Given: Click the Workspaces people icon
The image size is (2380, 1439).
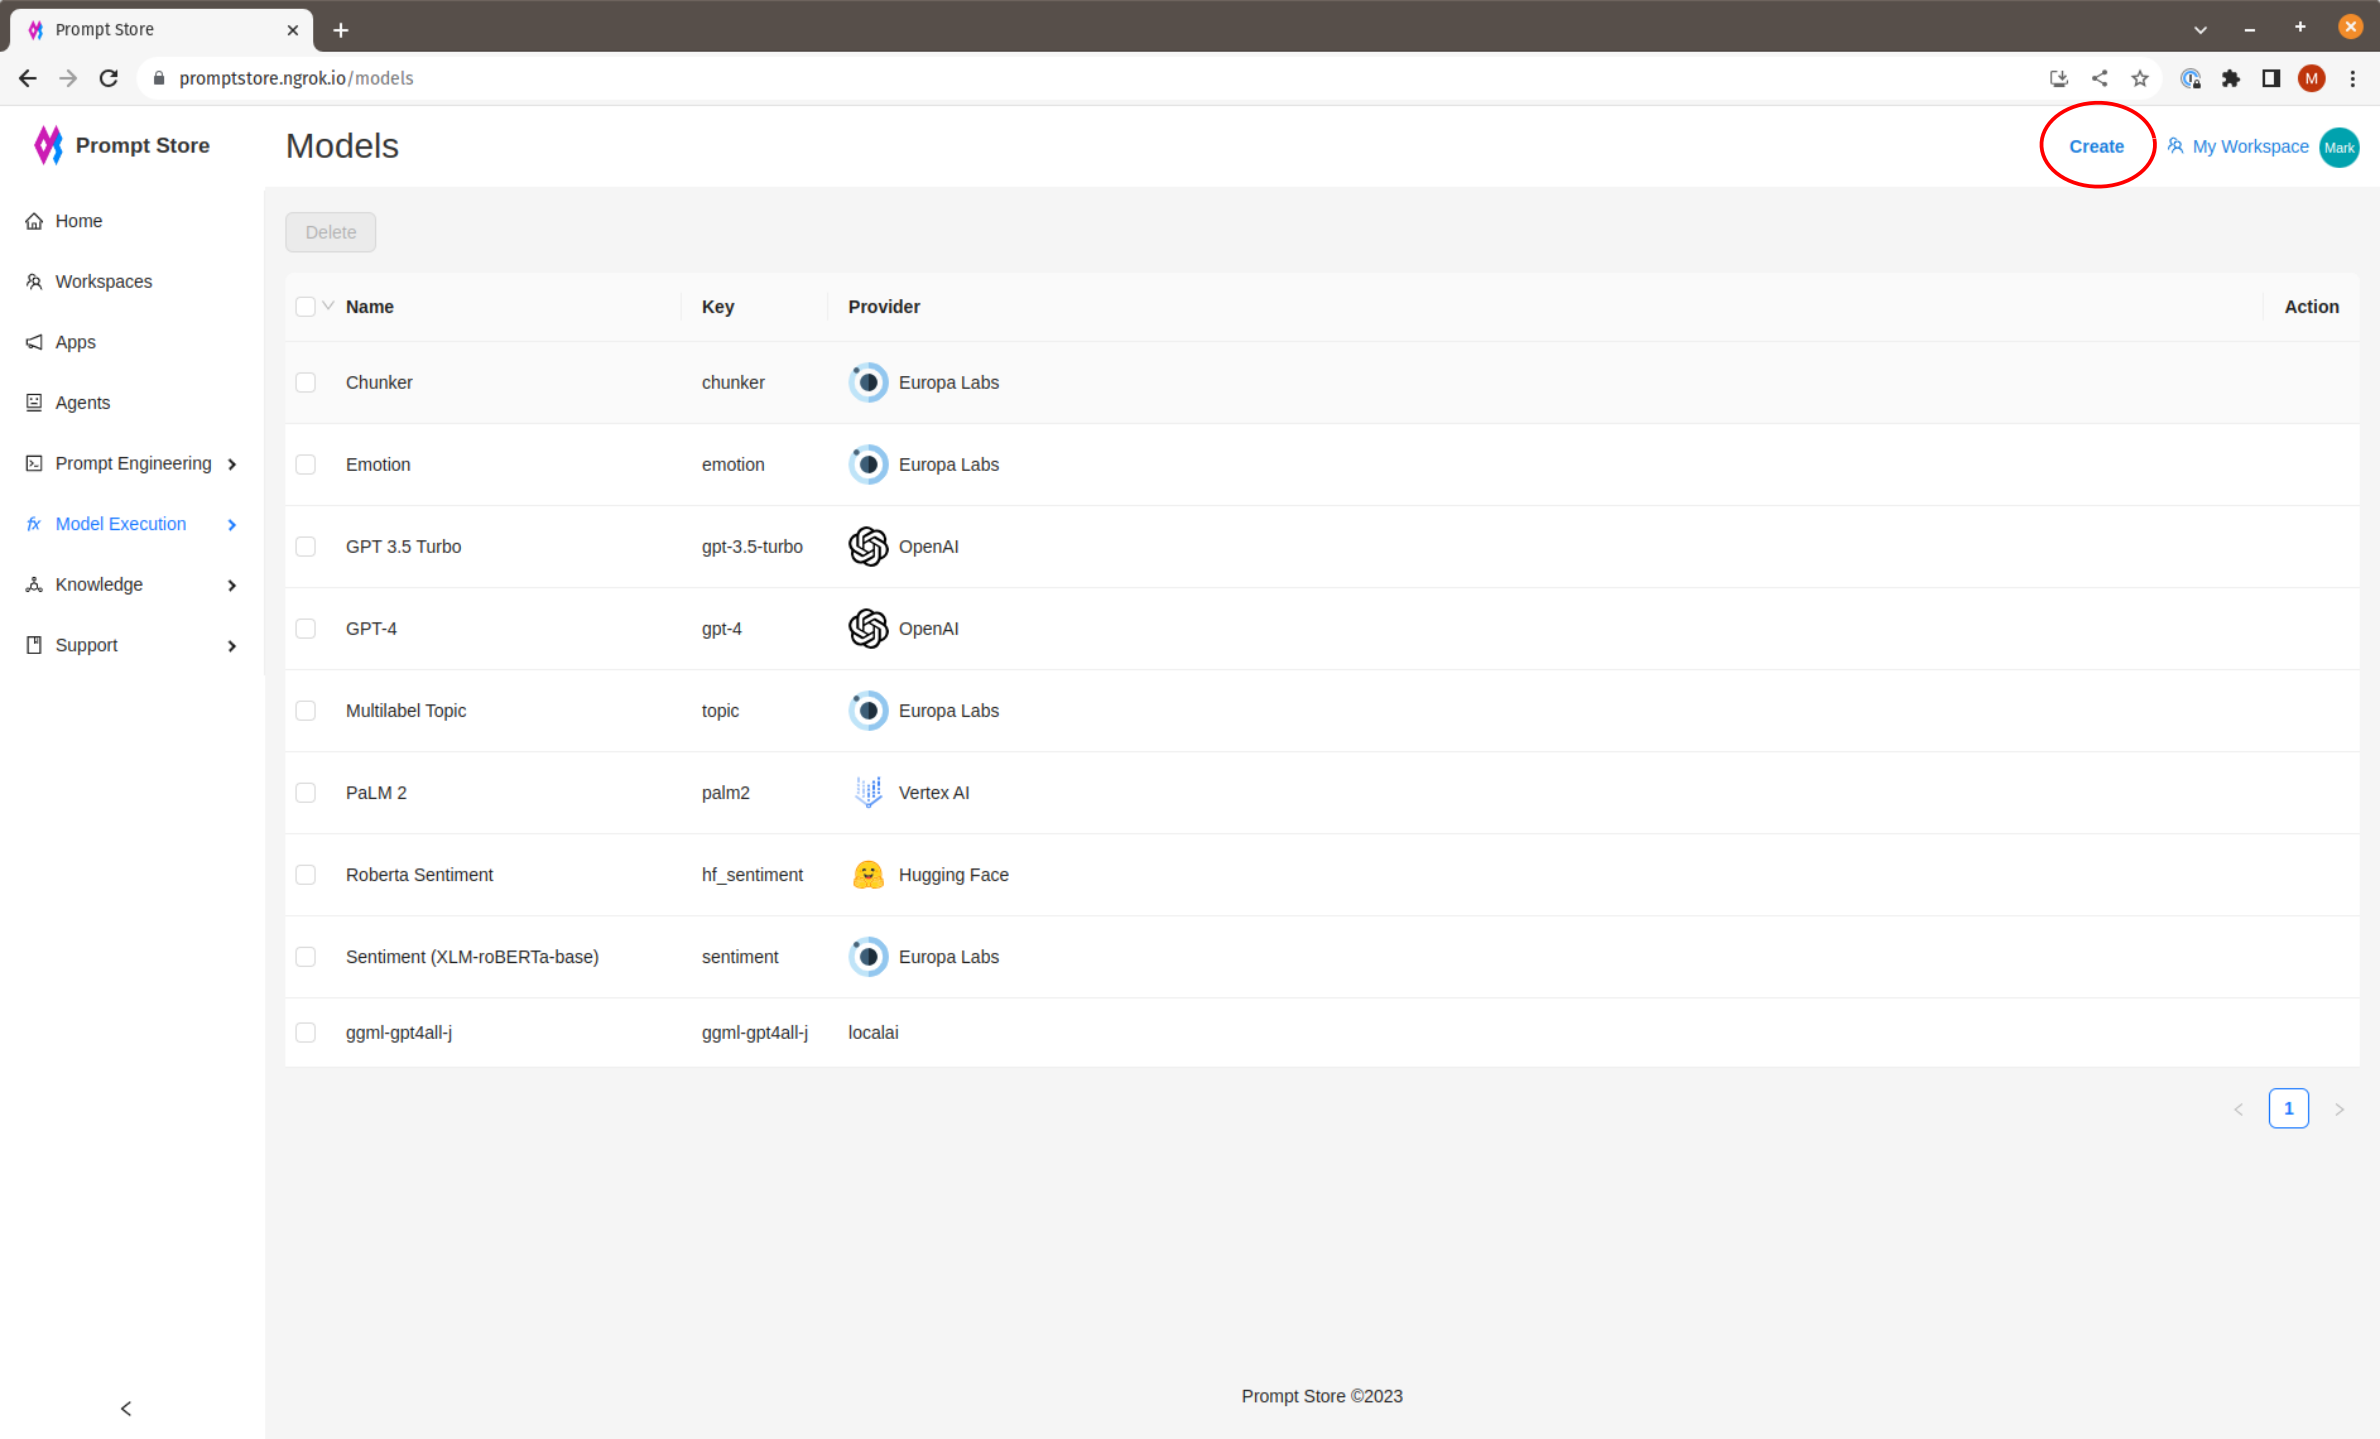Looking at the screenshot, I should pyautogui.click(x=34, y=282).
